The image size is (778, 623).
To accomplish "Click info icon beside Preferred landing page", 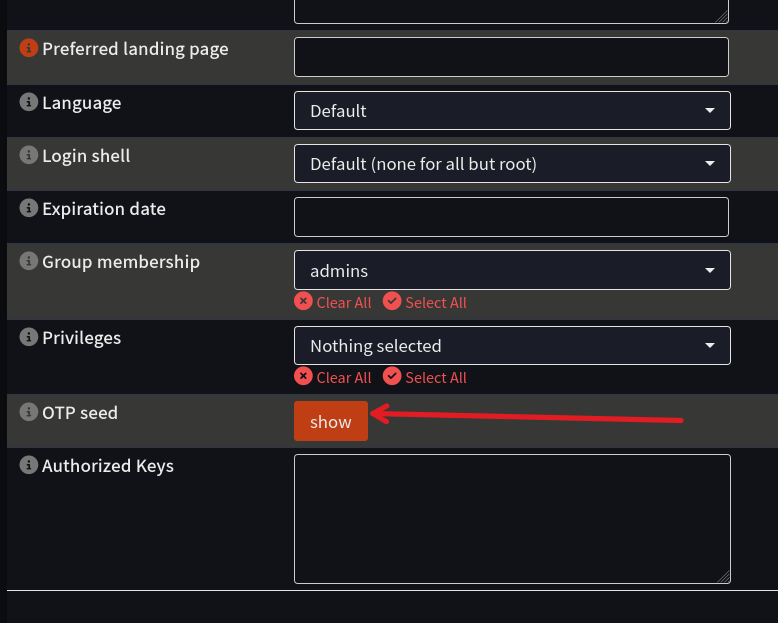I will pyautogui.click(x=29, y=48).
